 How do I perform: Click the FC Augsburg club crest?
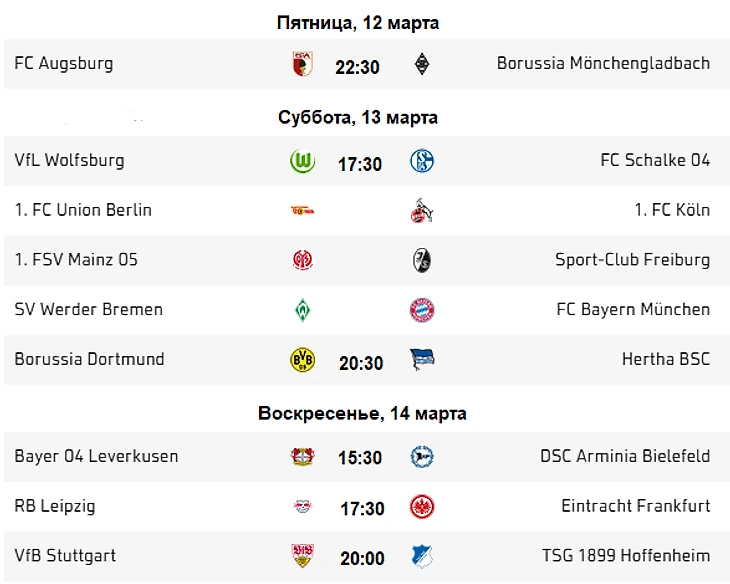pos(302,65)
